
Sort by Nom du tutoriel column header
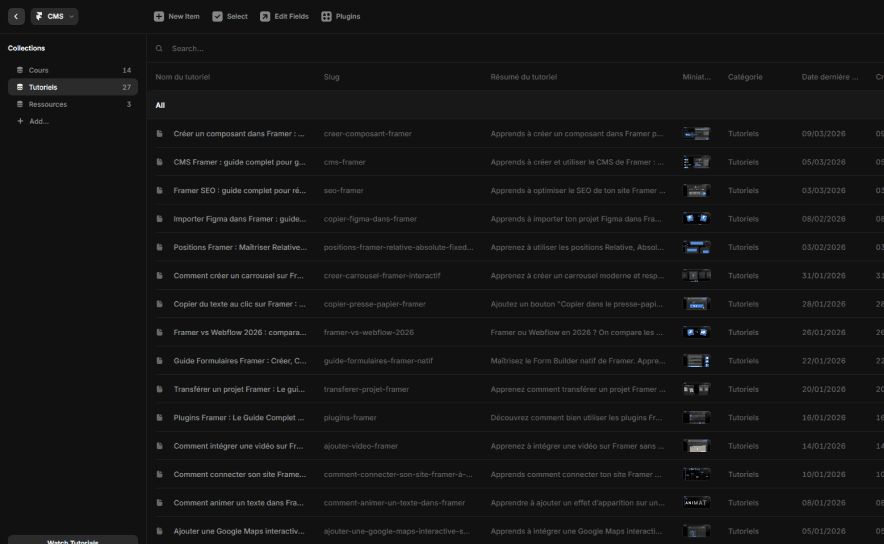tap(183, 77)
